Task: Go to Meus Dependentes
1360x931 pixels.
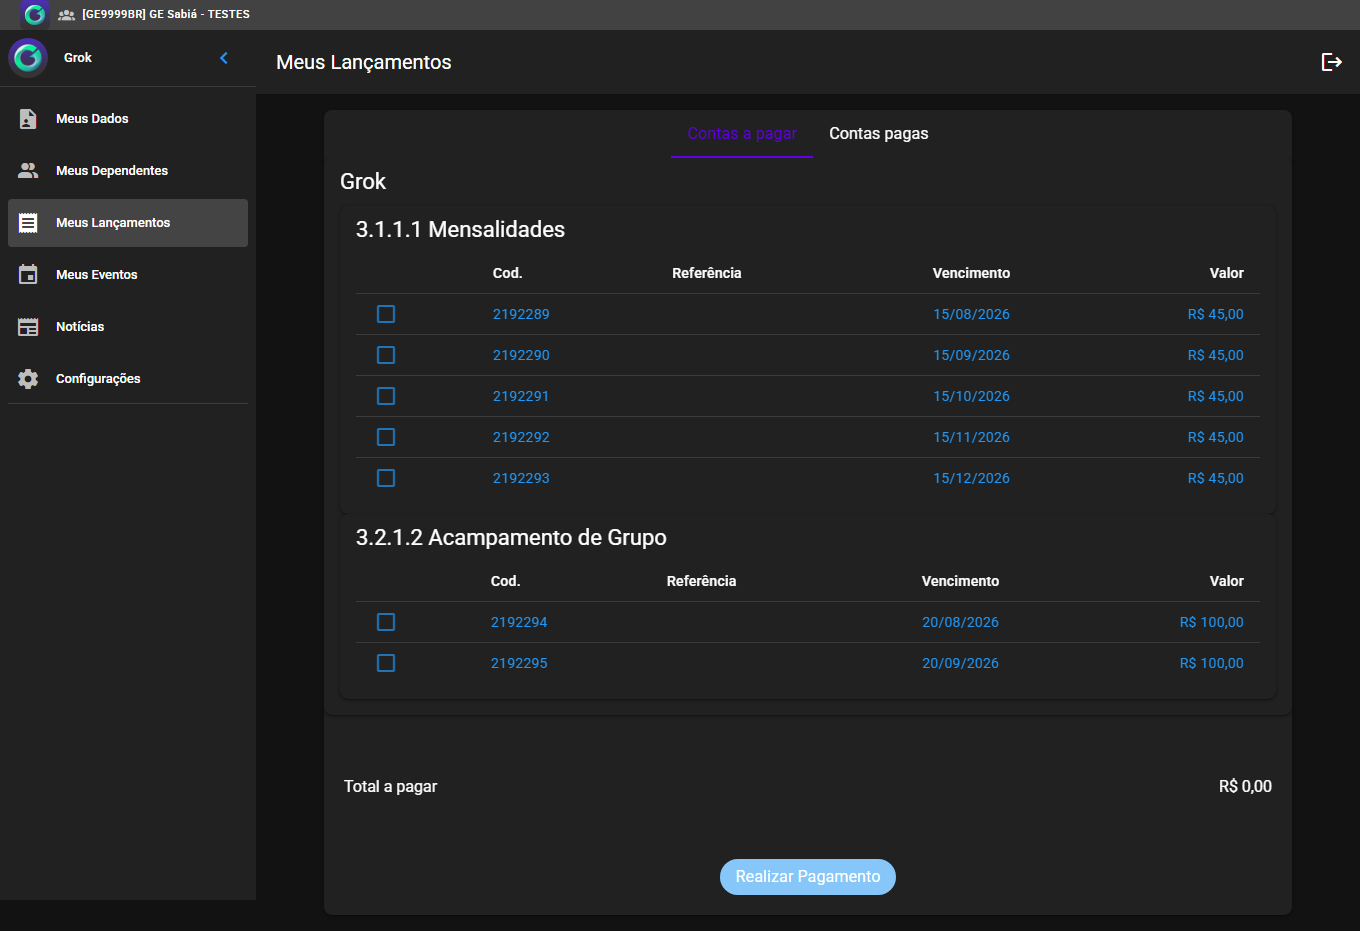Action: [128, 171]
